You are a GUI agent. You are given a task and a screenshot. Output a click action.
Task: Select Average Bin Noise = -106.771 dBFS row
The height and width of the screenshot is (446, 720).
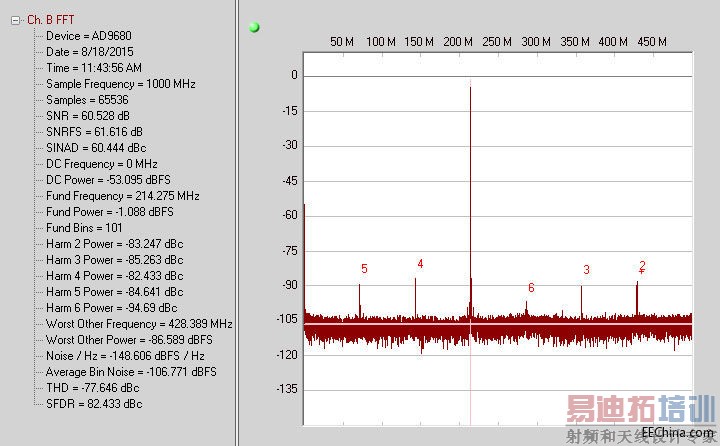131,372
